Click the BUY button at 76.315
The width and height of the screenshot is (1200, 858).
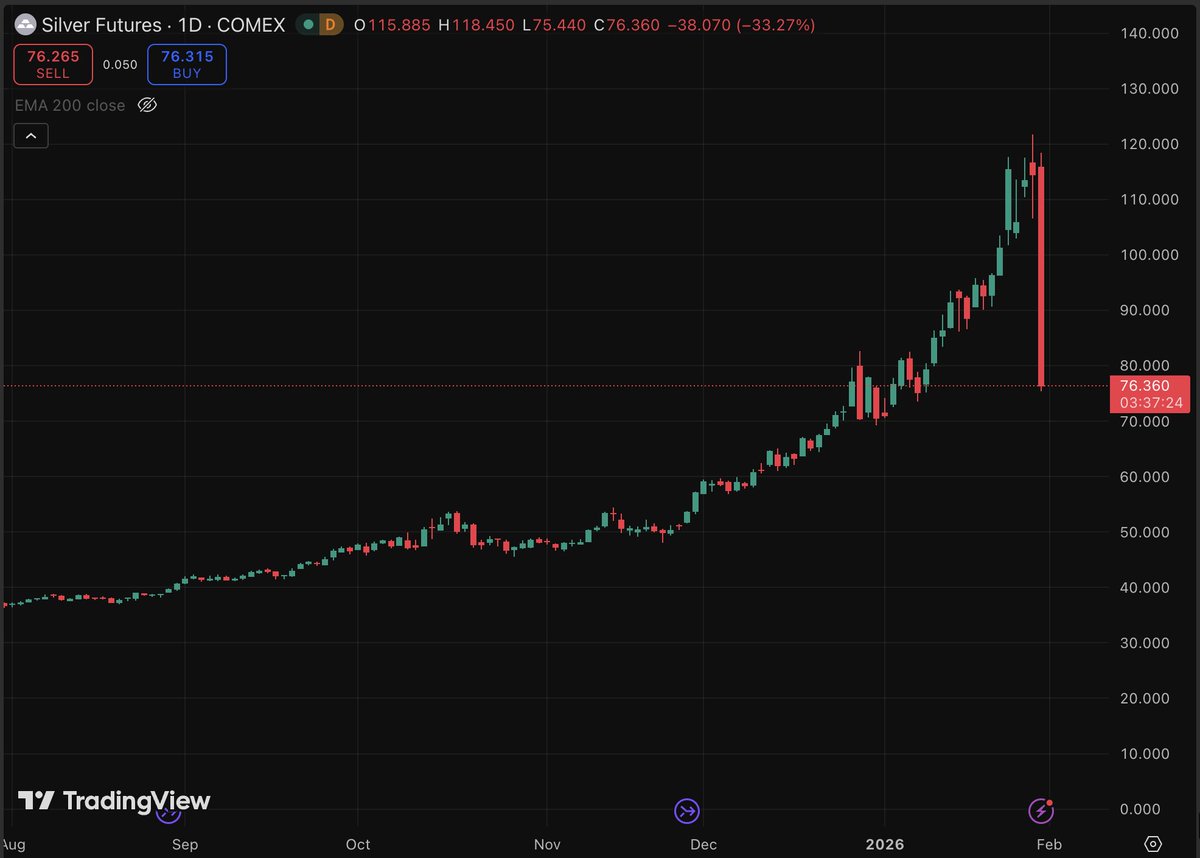tap(187, 64)
